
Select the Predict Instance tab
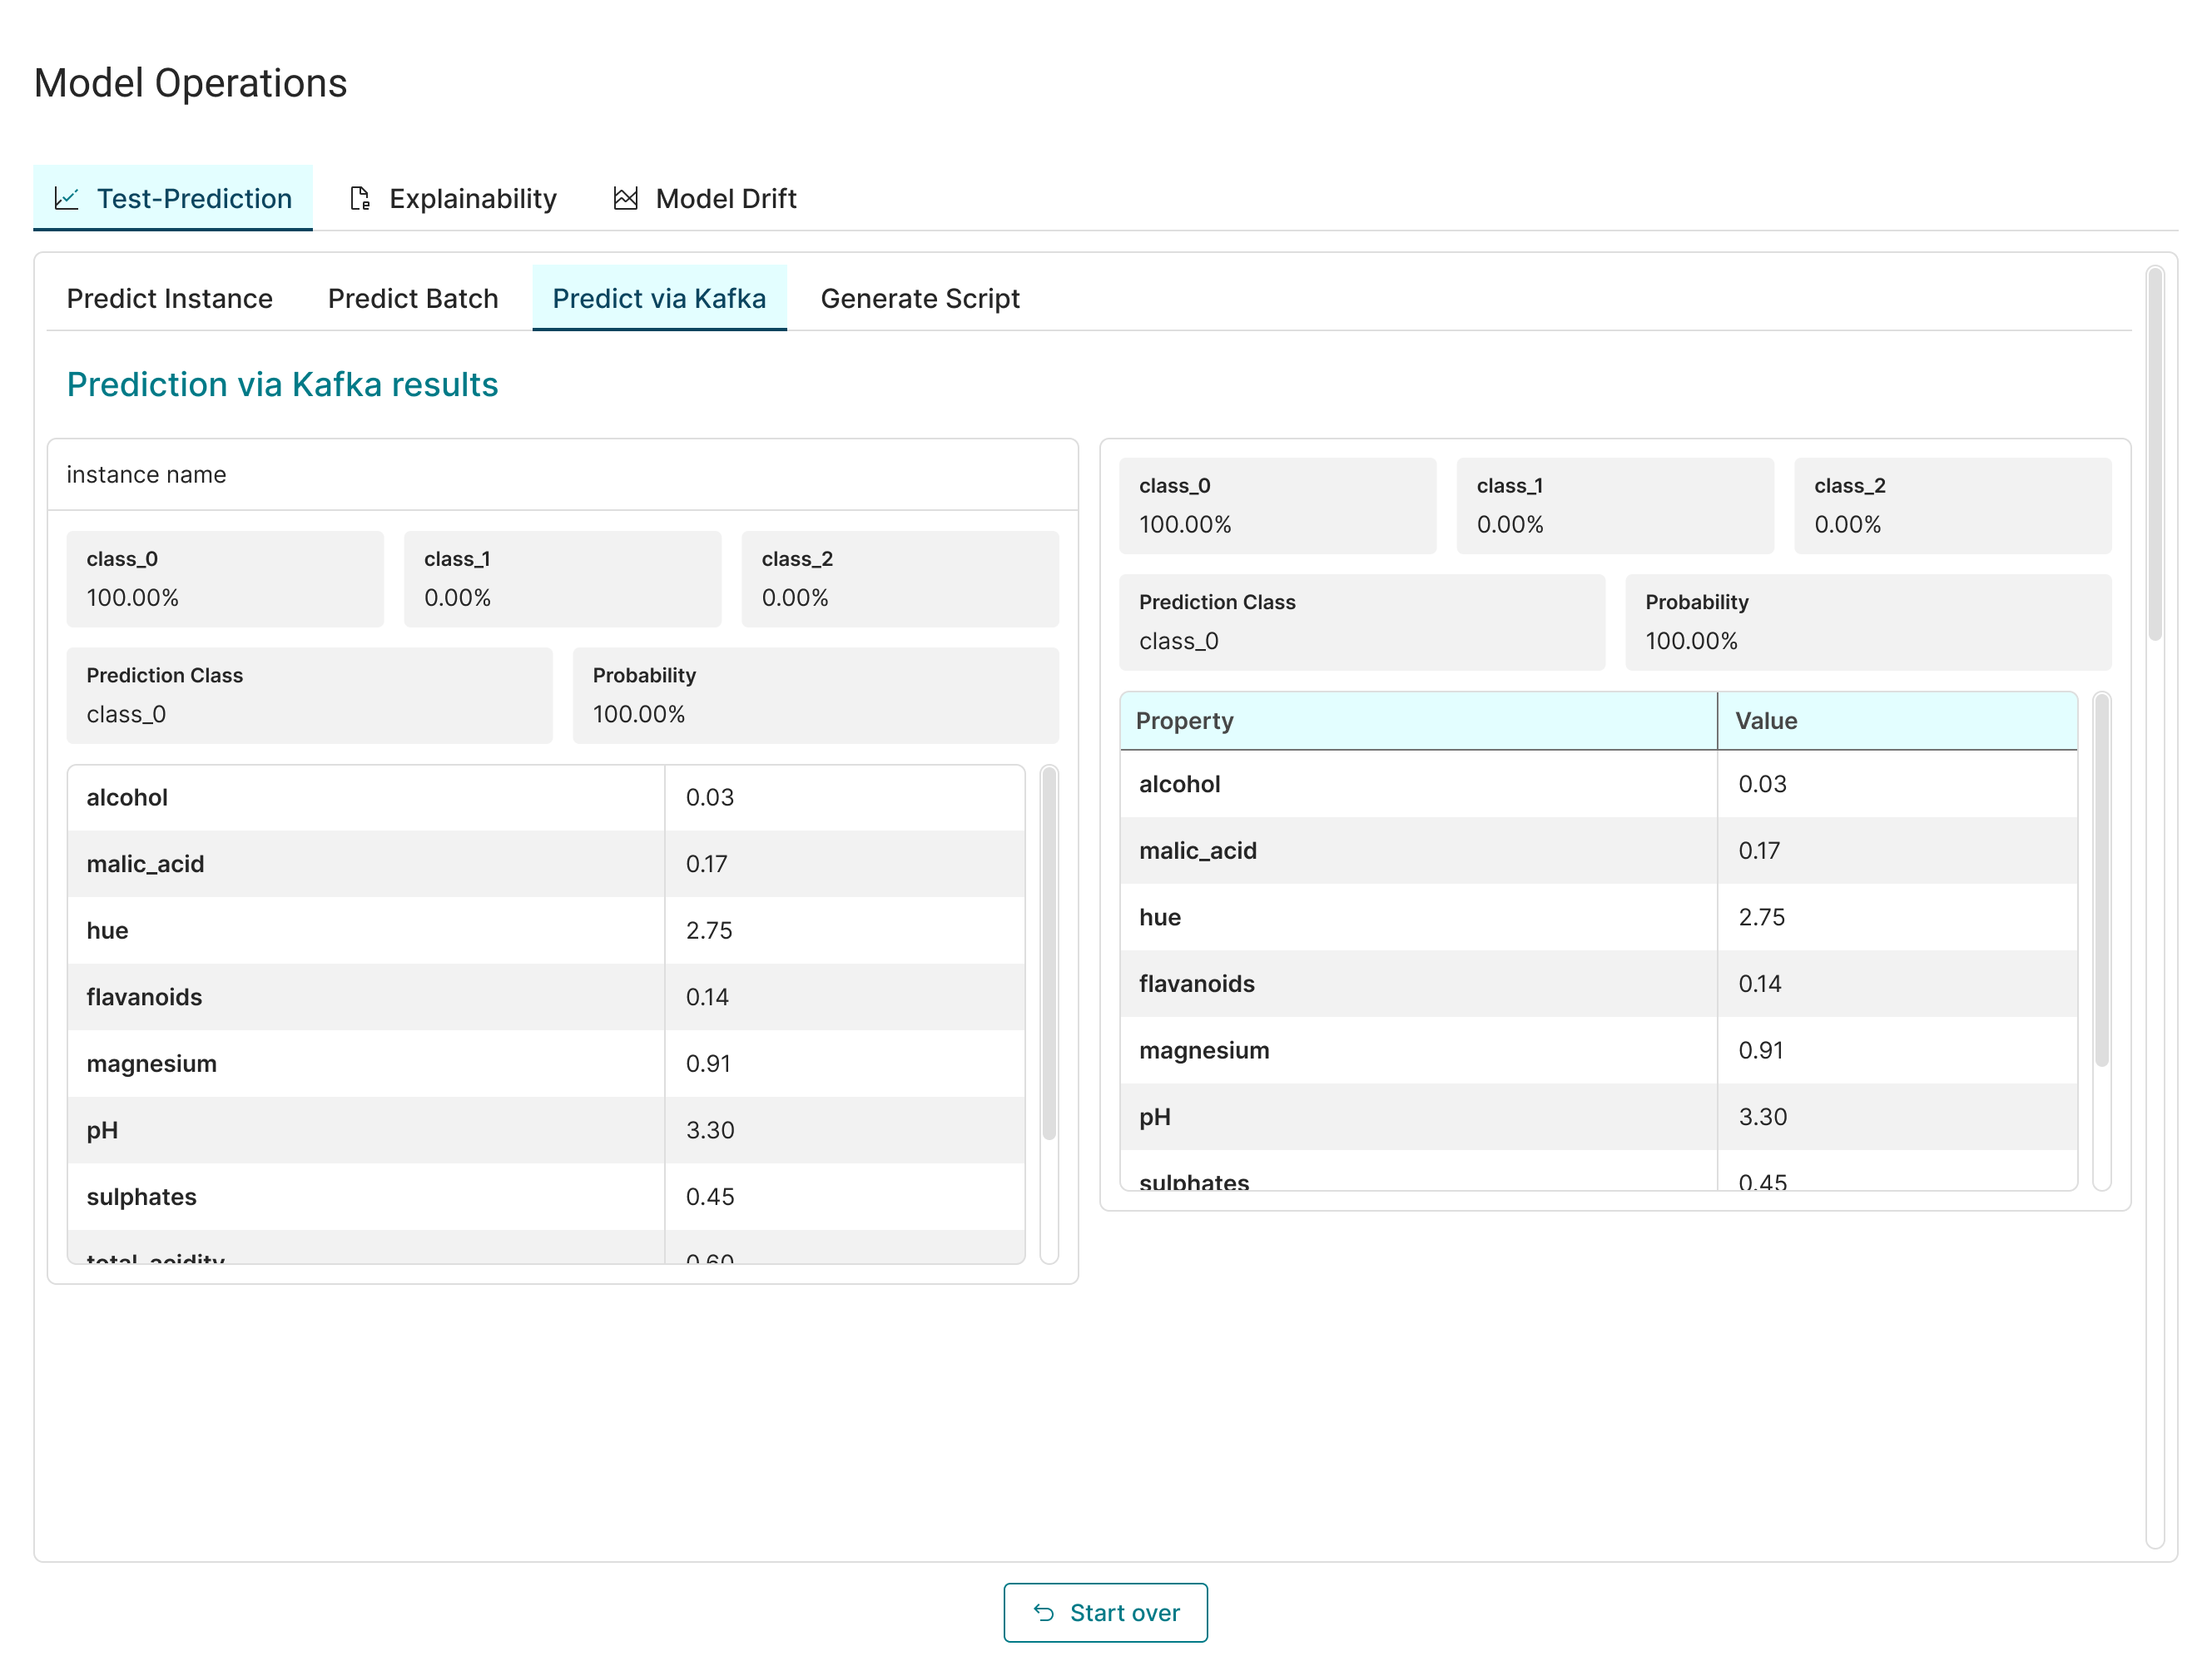tap(169, 298)
